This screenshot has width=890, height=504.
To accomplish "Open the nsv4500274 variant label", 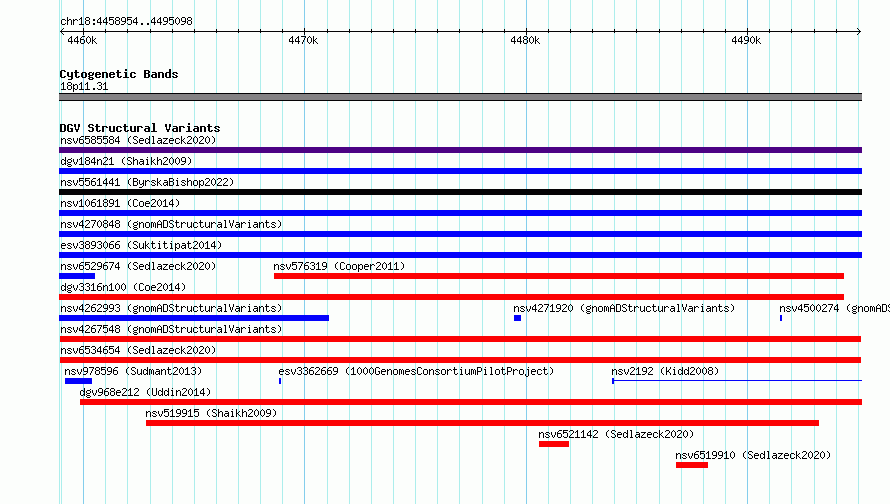I will click(834, 308).
